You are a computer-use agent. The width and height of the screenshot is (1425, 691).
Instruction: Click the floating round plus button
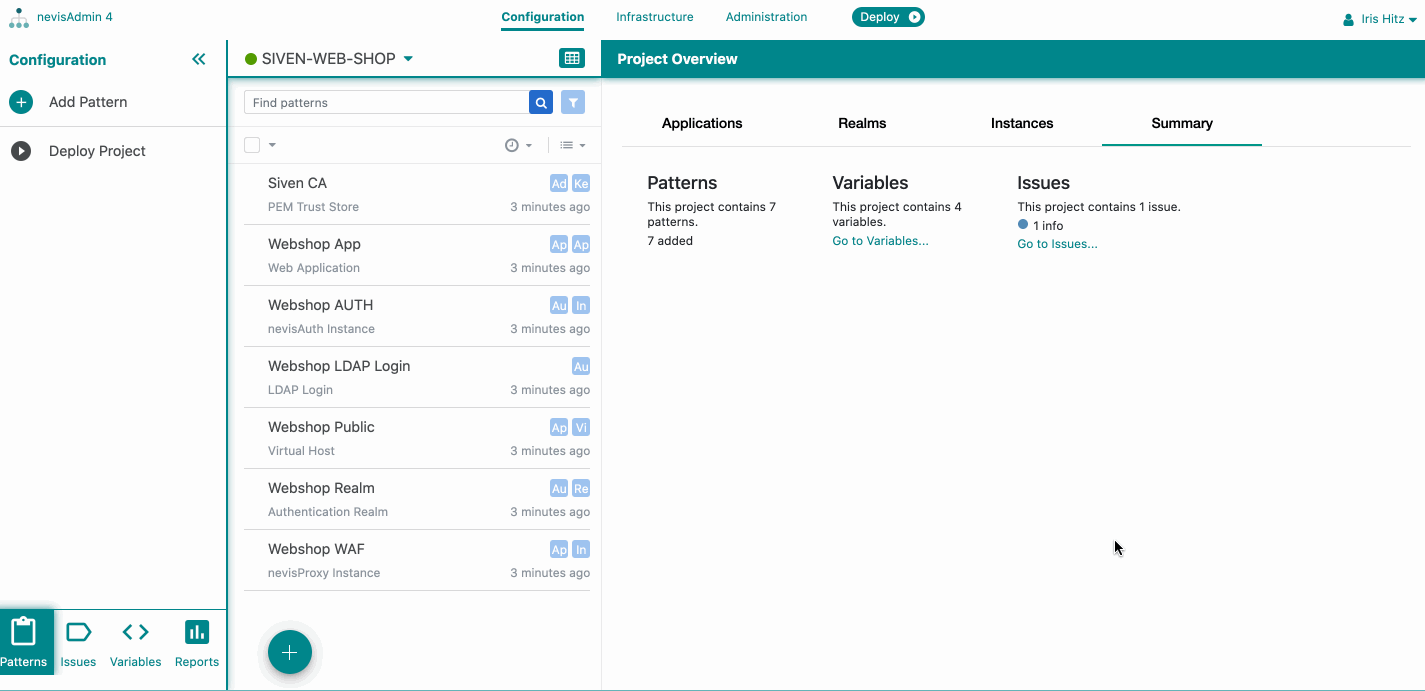coord(290,653)
